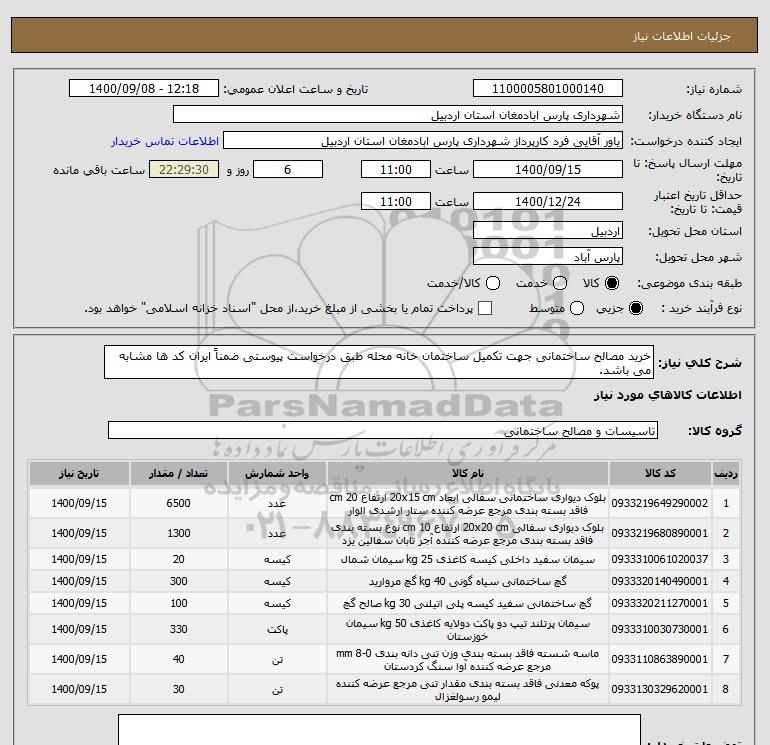The image size is (770, 745).
Task: Click quantity 330 in row 6
Action: point(178,629)
